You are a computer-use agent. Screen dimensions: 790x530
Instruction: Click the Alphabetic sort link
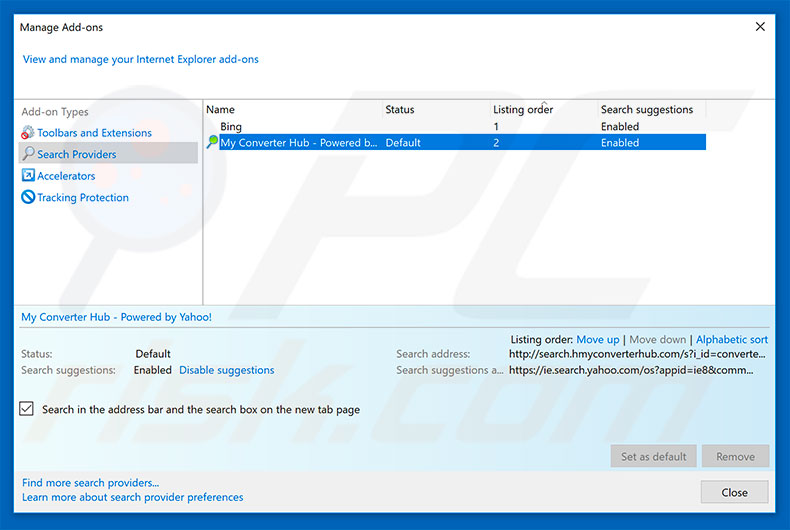[x=732, y=340]
